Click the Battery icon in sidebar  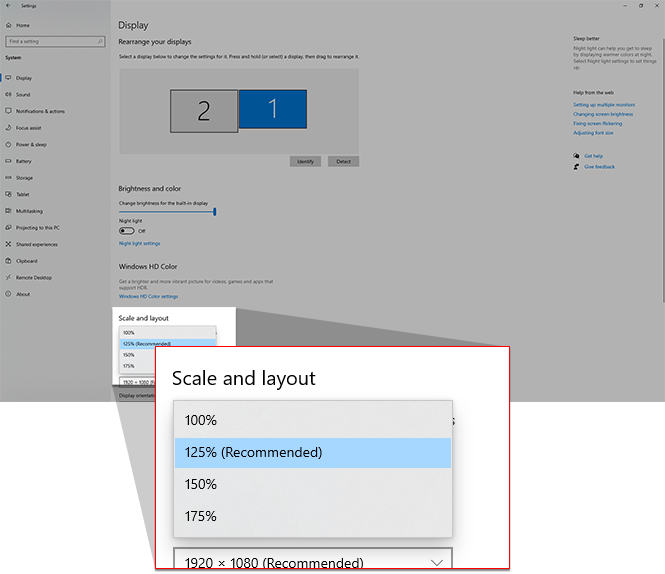tap(8, 161)
